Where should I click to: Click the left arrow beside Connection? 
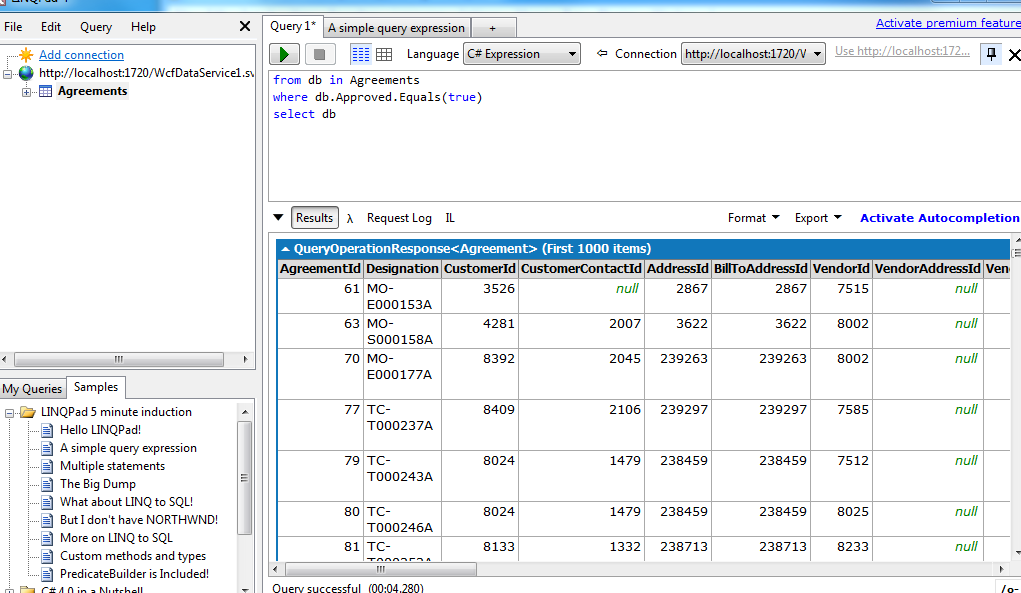click(x=602, y=53)
